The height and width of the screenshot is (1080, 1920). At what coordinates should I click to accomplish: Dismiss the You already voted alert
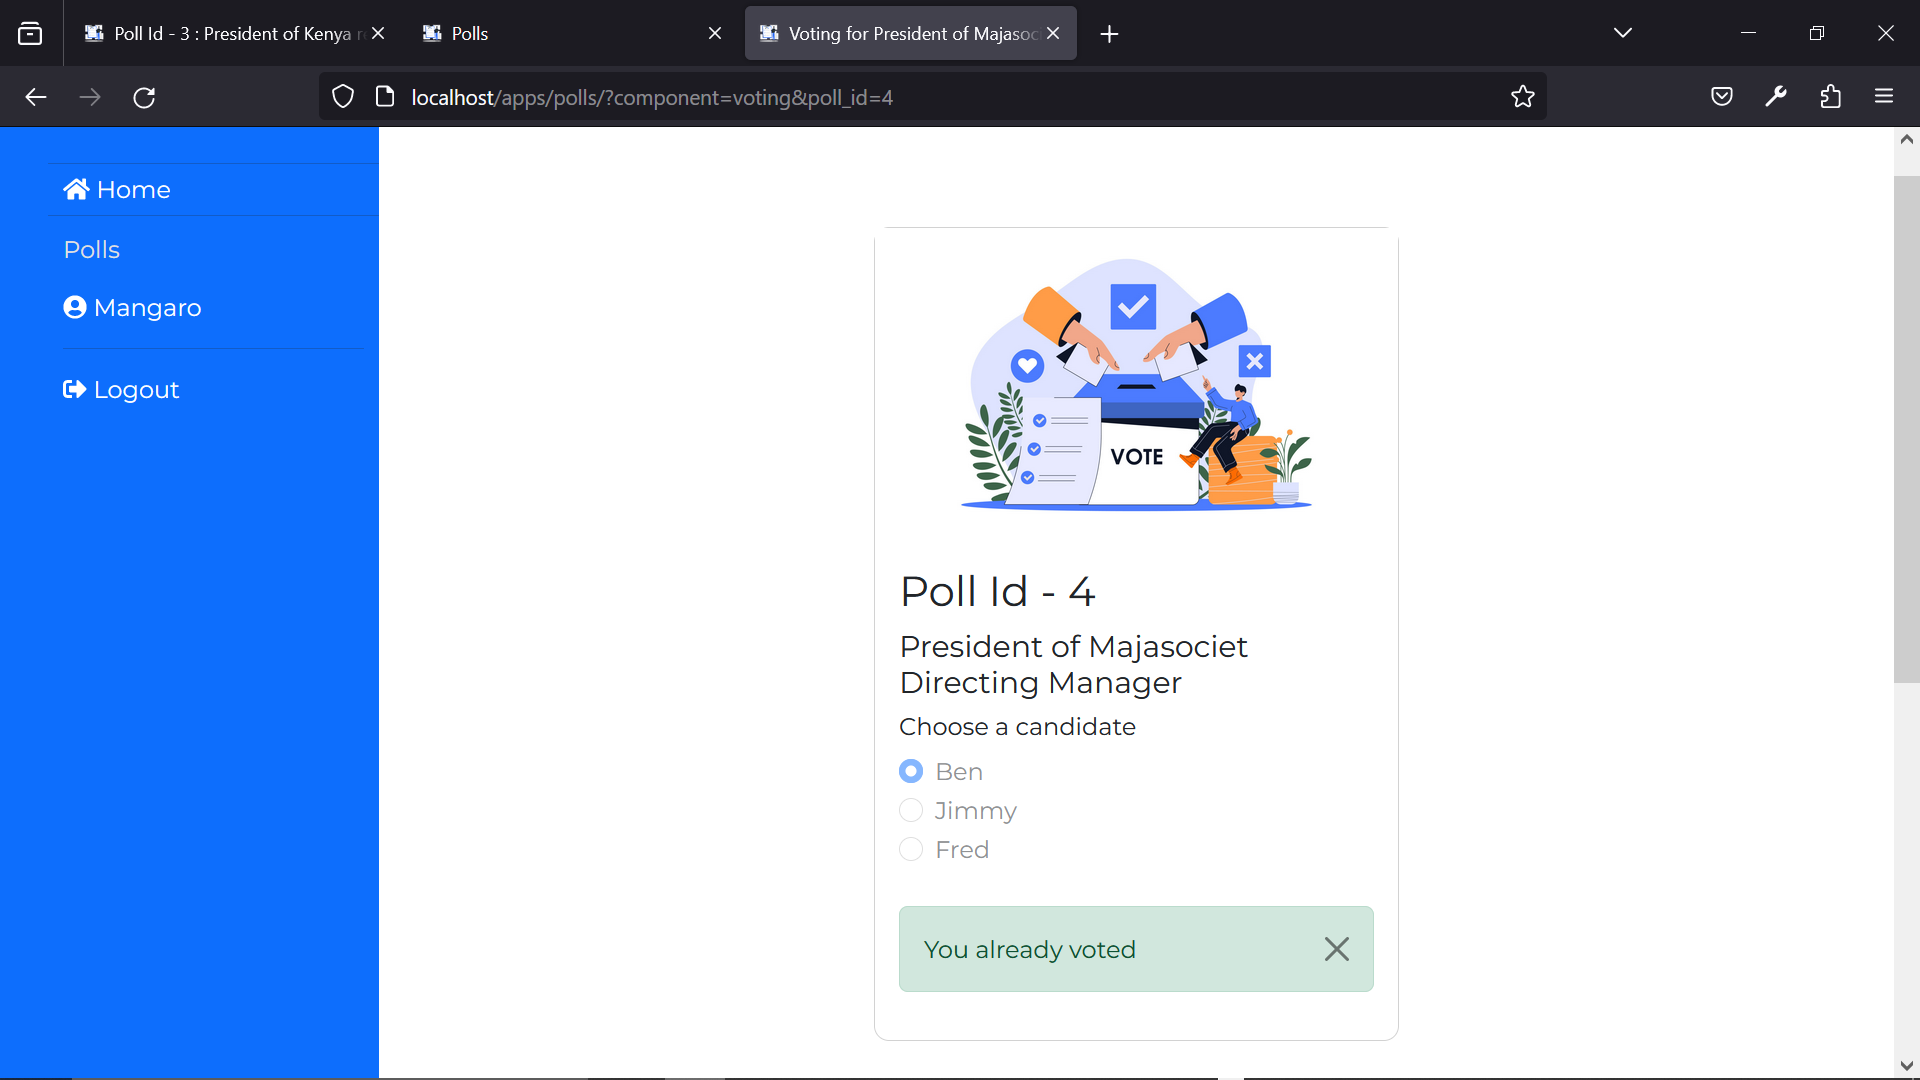pos(1337,948)
